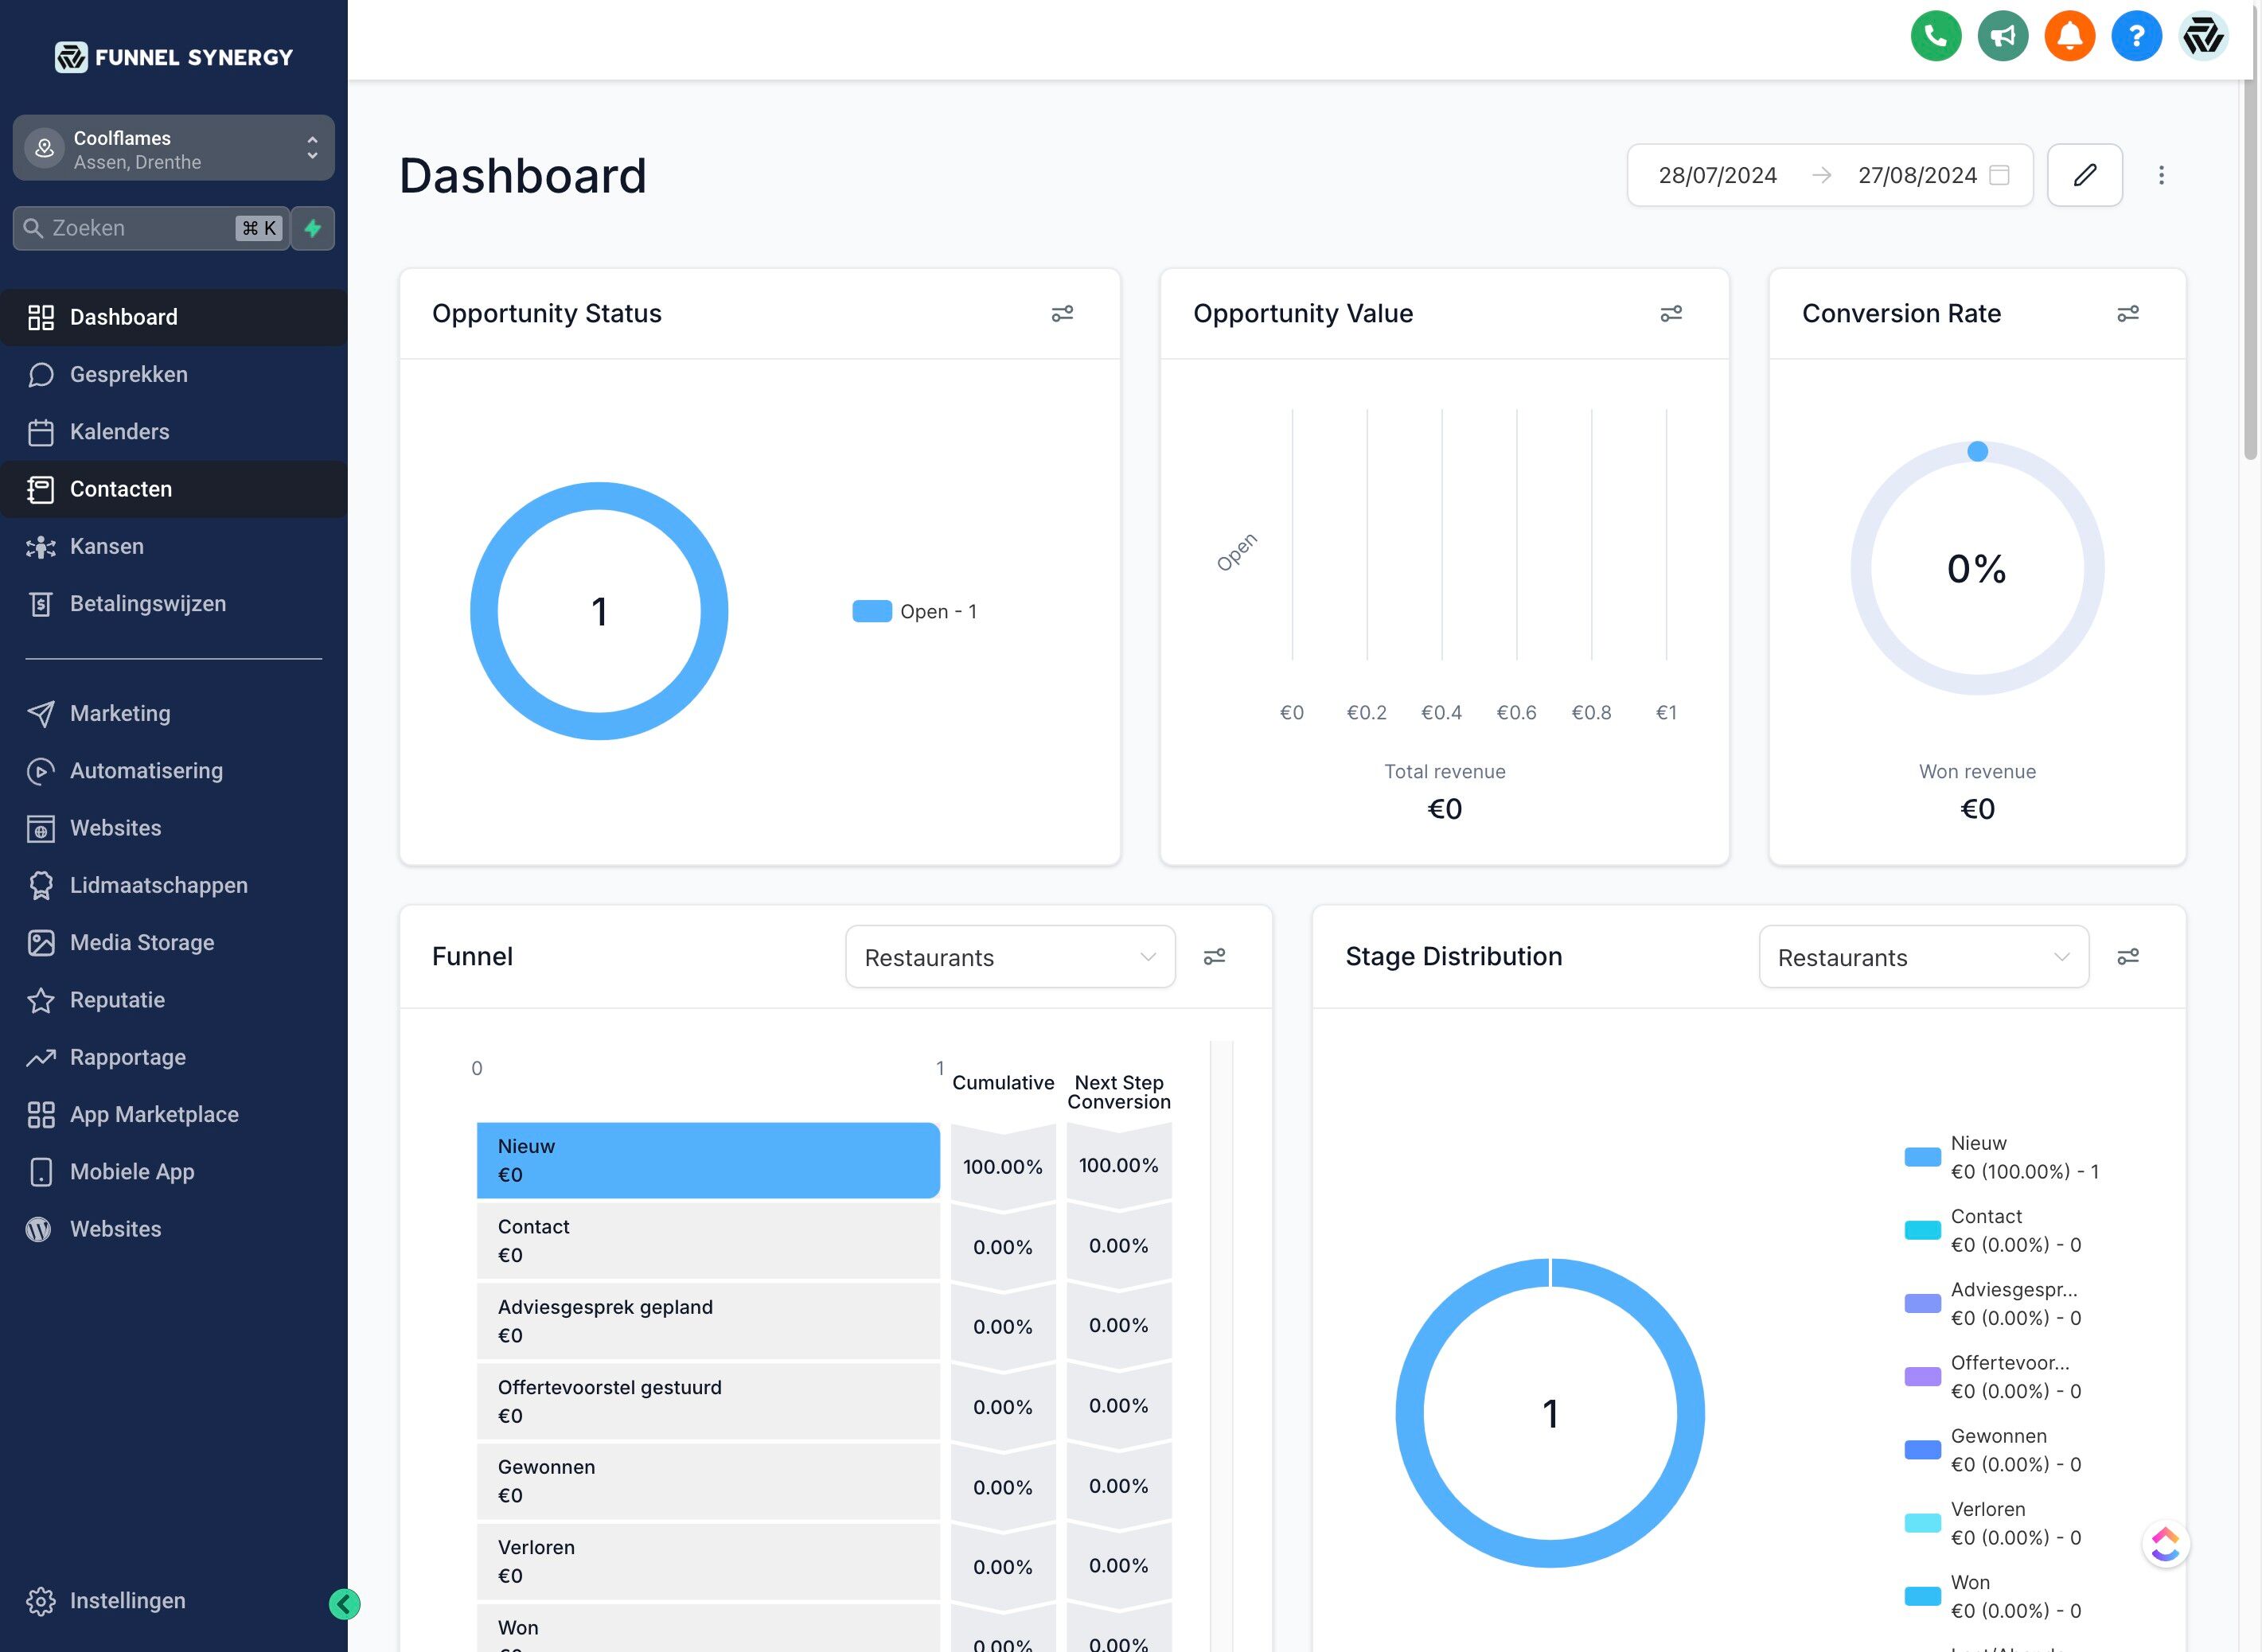2262x1652 pixels.
Task: Open Conversion Rate widget settings icon
Action: point(2127,314)
